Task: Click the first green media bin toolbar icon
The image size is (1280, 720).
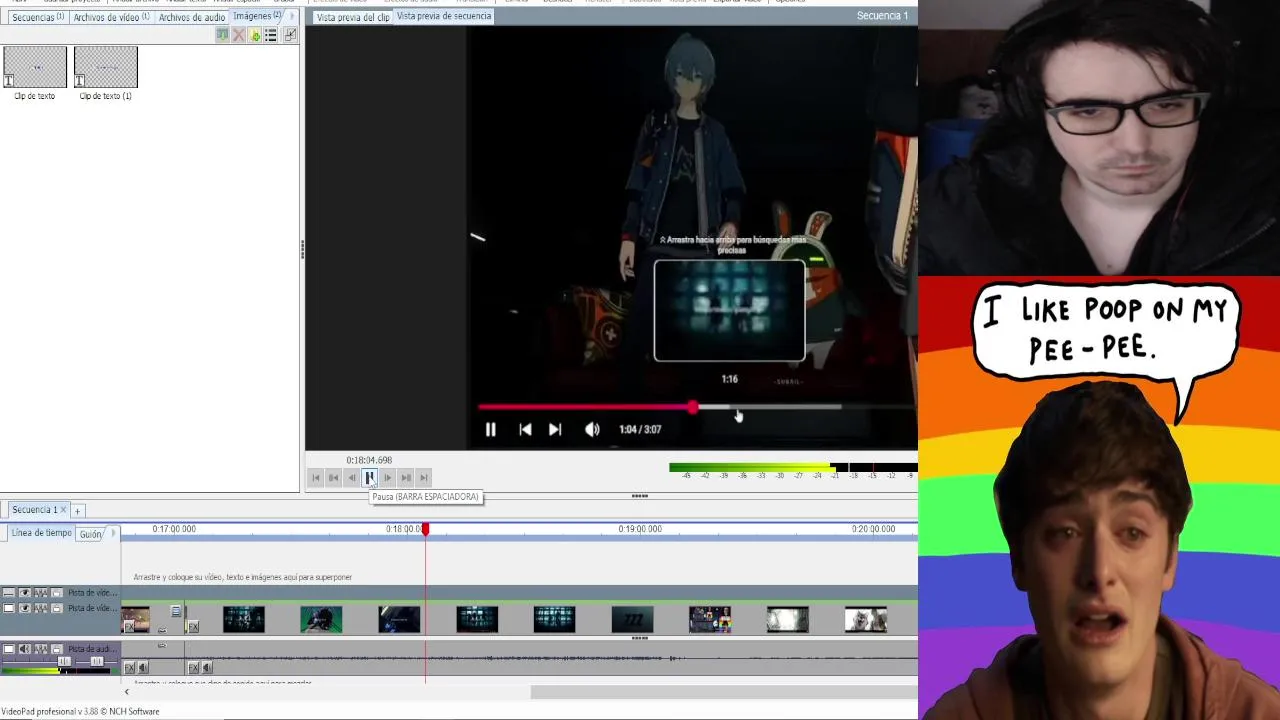Action: [x=222, y=35]
